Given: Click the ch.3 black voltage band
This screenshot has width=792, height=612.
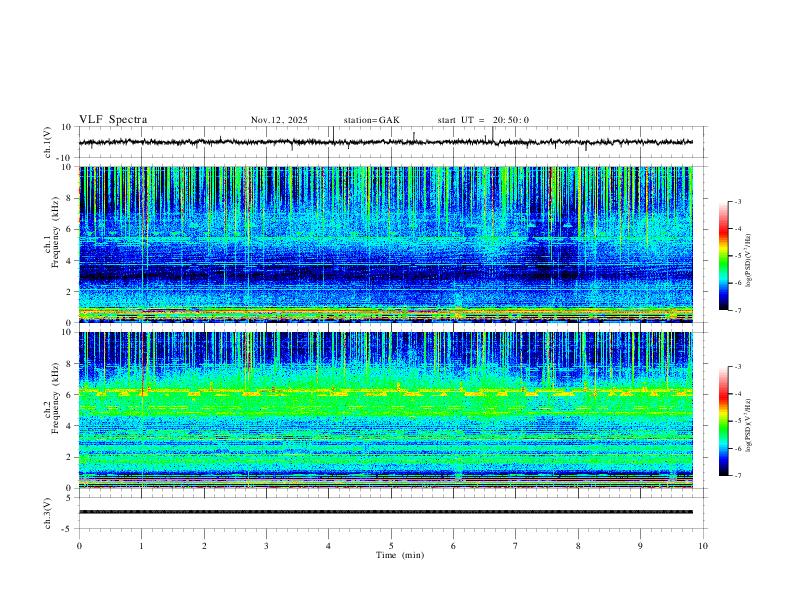Looking at the screenshot, I should click(x=385, y=512).
